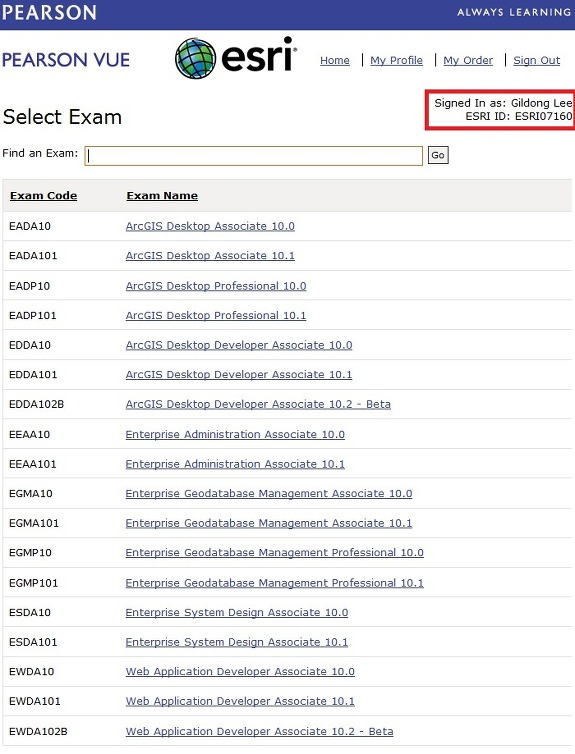Select Enterprise Geodatabase Management Associate 10.0
The image size is (575, 754).
click(x=269, y=493)
